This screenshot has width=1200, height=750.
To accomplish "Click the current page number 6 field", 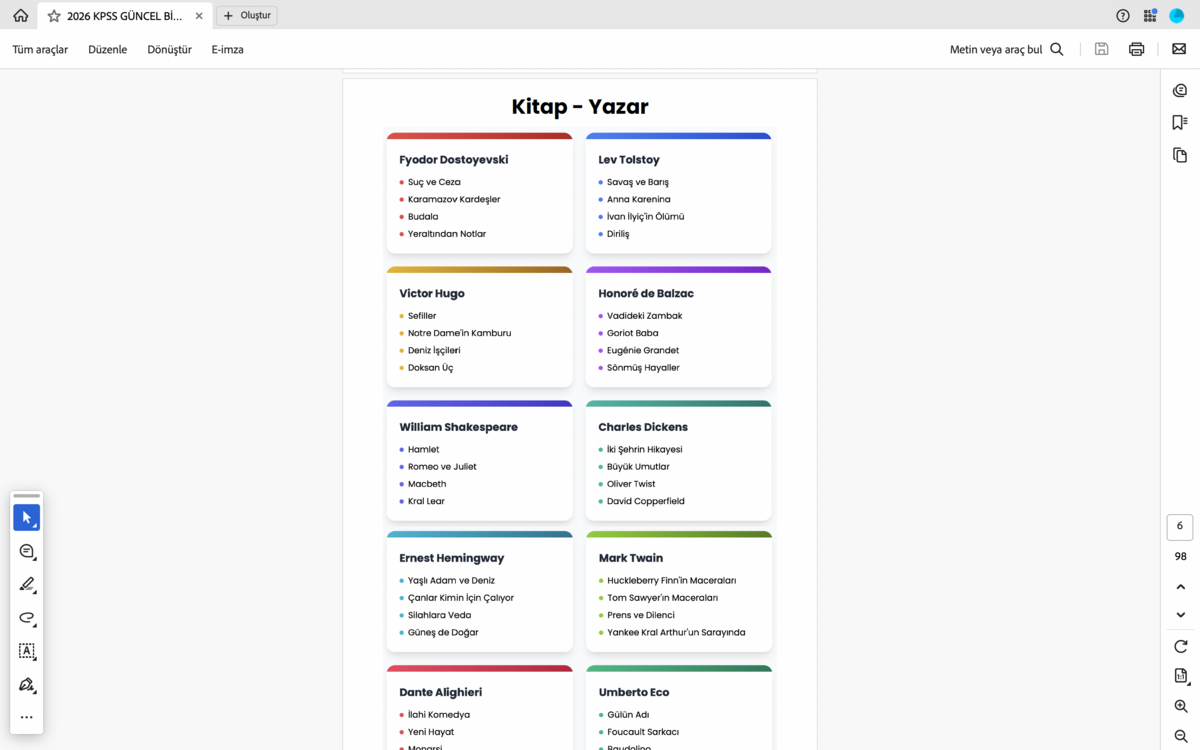I will pyautogui.click(x=1180, y=526).
